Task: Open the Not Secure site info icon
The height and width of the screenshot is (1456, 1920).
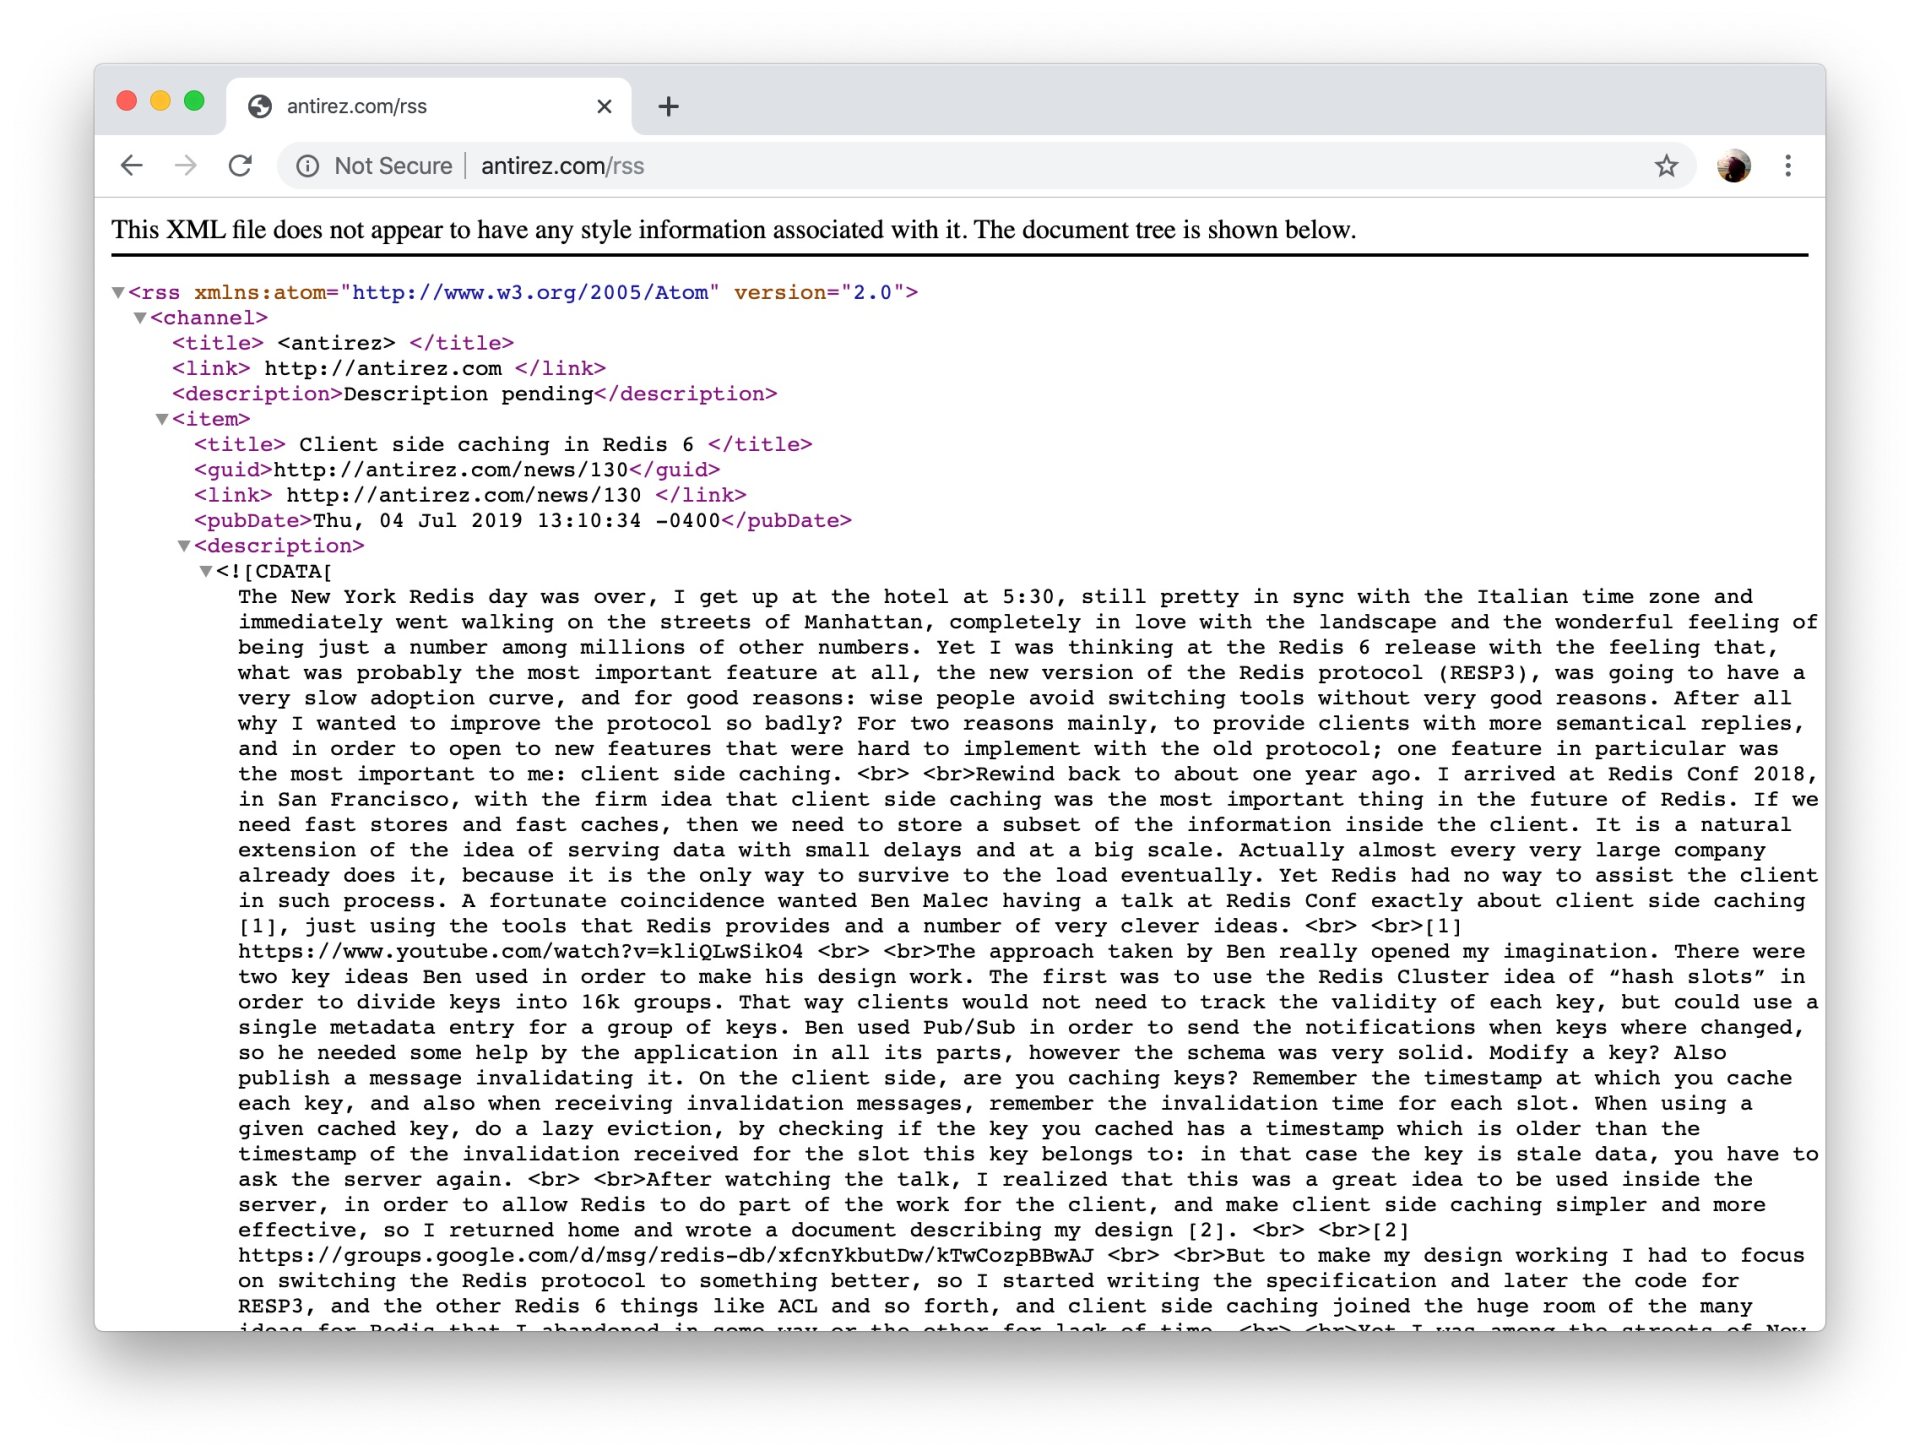Action: [307, 166]
